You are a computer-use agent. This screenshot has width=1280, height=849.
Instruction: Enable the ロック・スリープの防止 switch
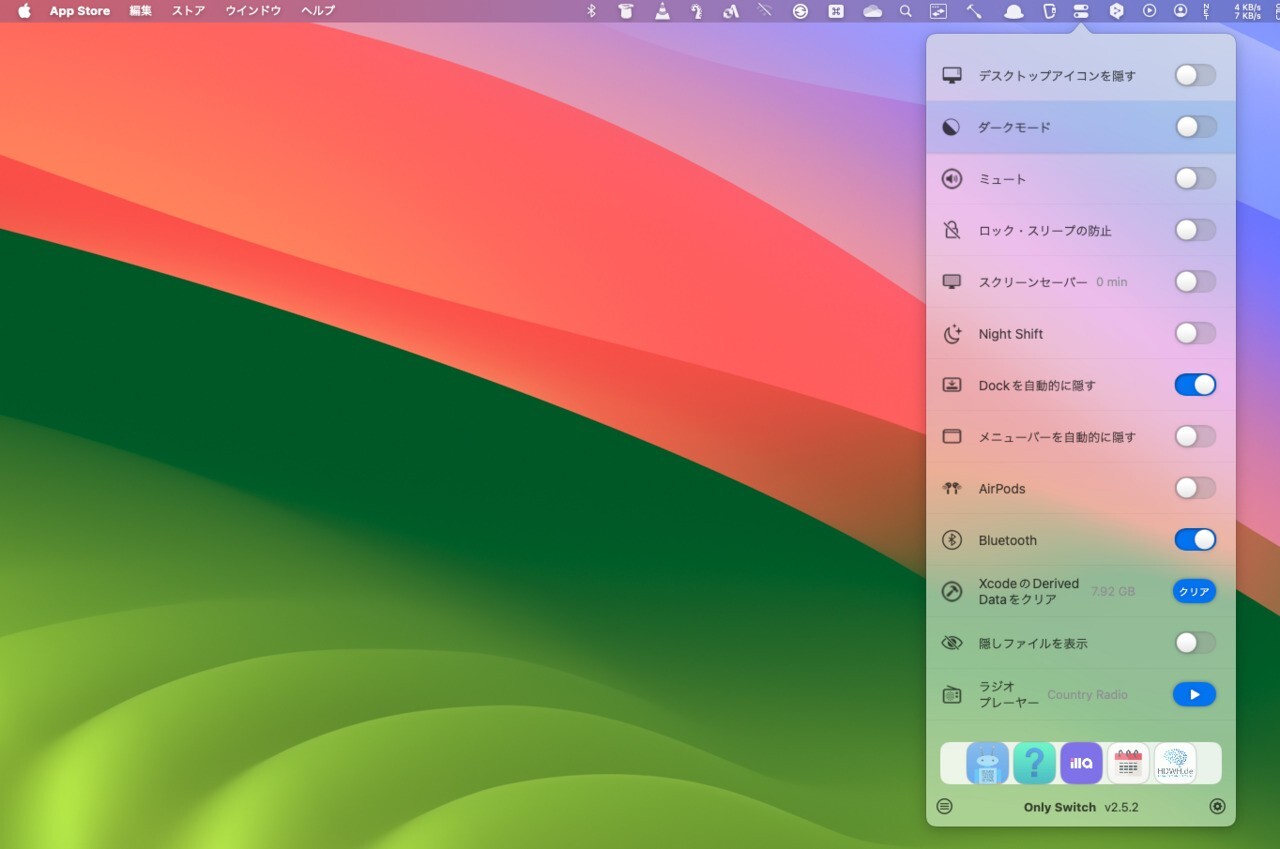(1195, 230)
